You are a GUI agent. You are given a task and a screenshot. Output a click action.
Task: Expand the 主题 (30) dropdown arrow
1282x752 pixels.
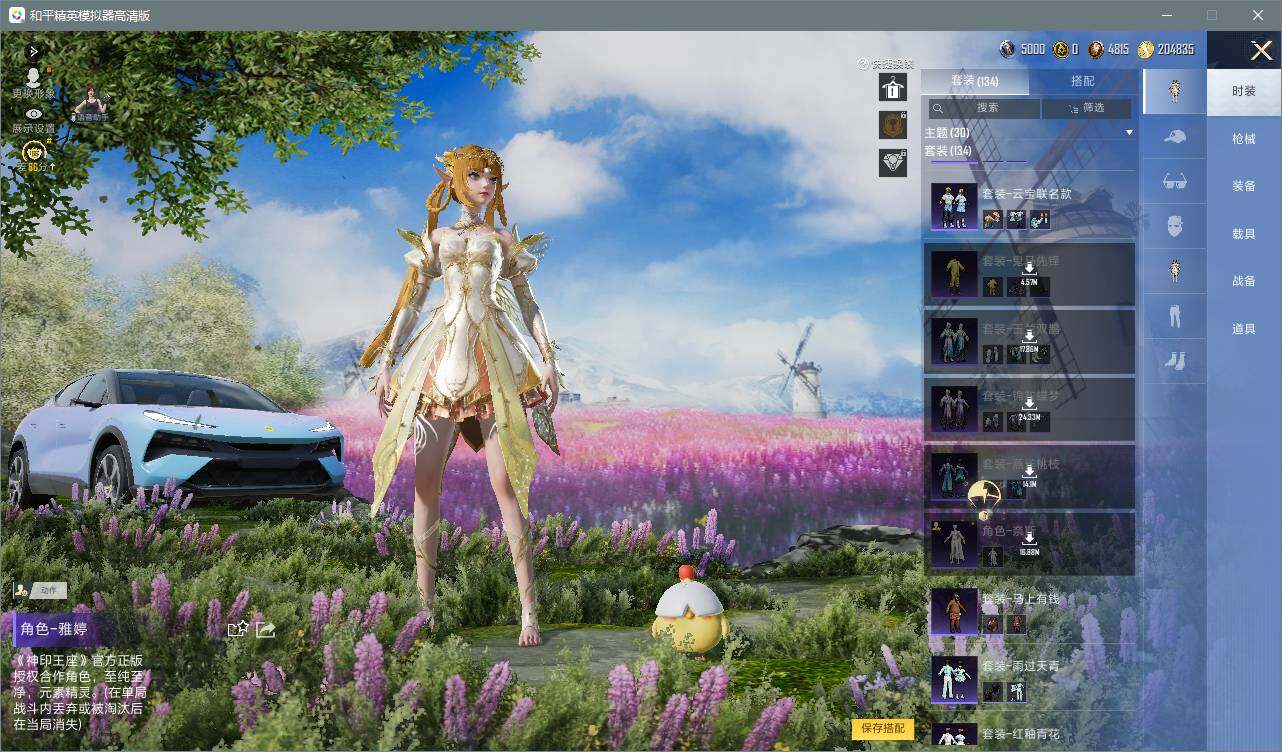pos(1129,133)
